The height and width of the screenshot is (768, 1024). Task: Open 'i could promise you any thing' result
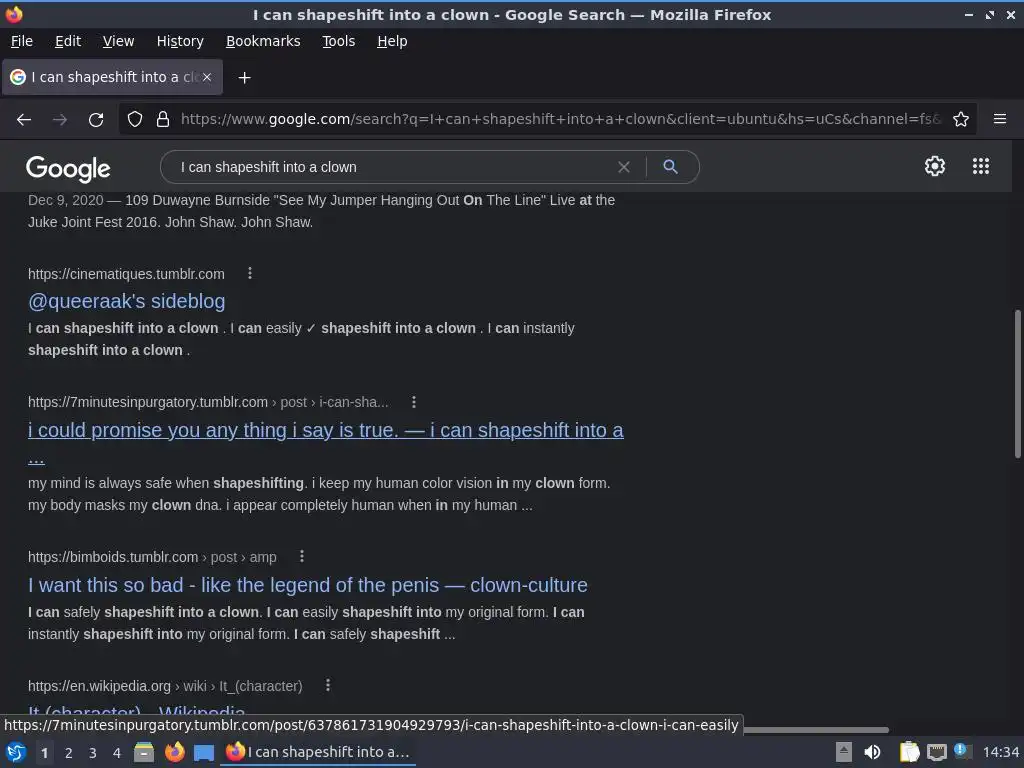[325, 430]
